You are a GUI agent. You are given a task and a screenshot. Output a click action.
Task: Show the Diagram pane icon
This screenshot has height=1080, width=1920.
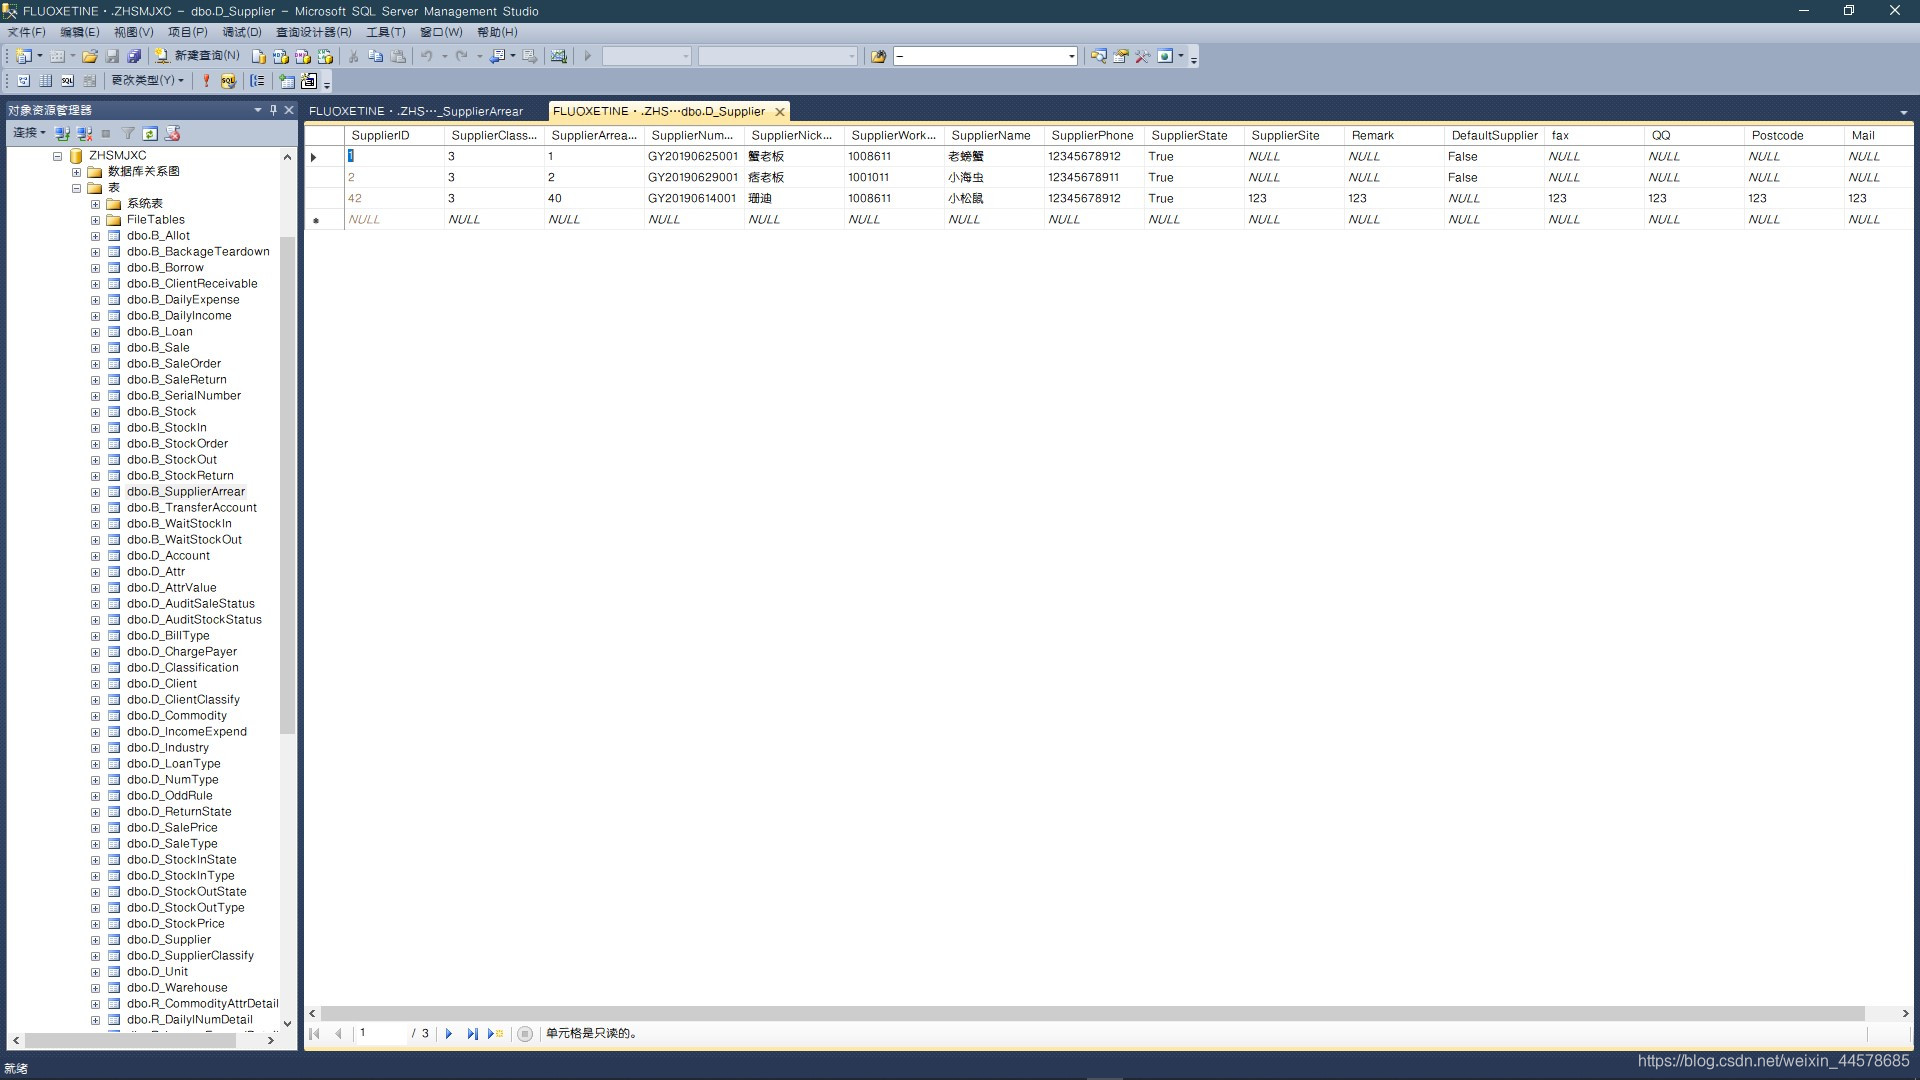(24, 80)
